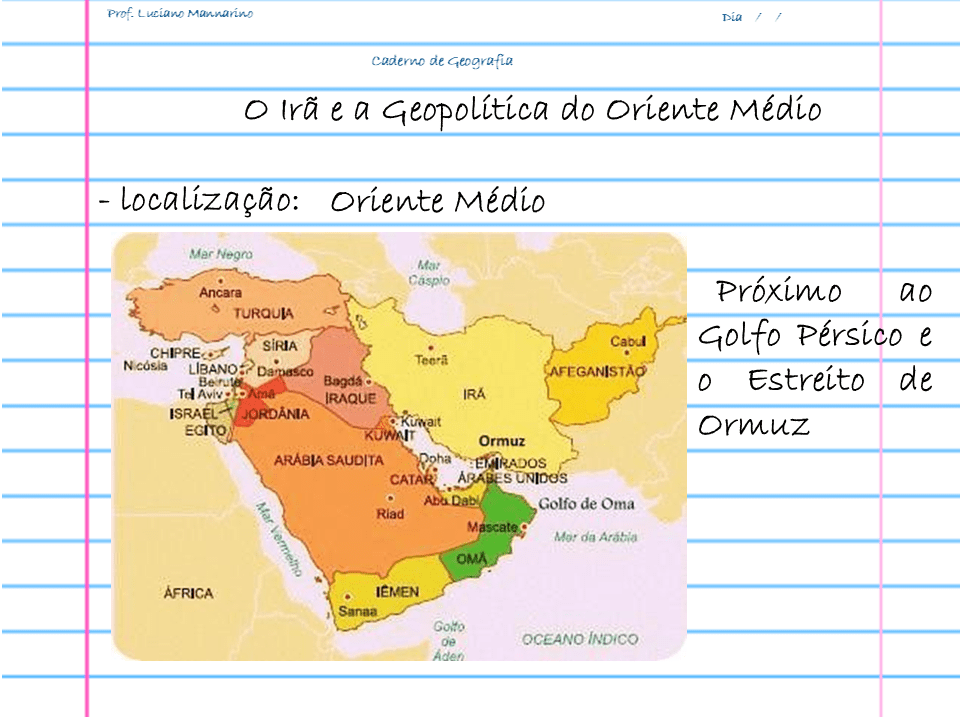Click the 'Prof. Luciano Mannarino' author text
The image size is (960, 720).
180,14
